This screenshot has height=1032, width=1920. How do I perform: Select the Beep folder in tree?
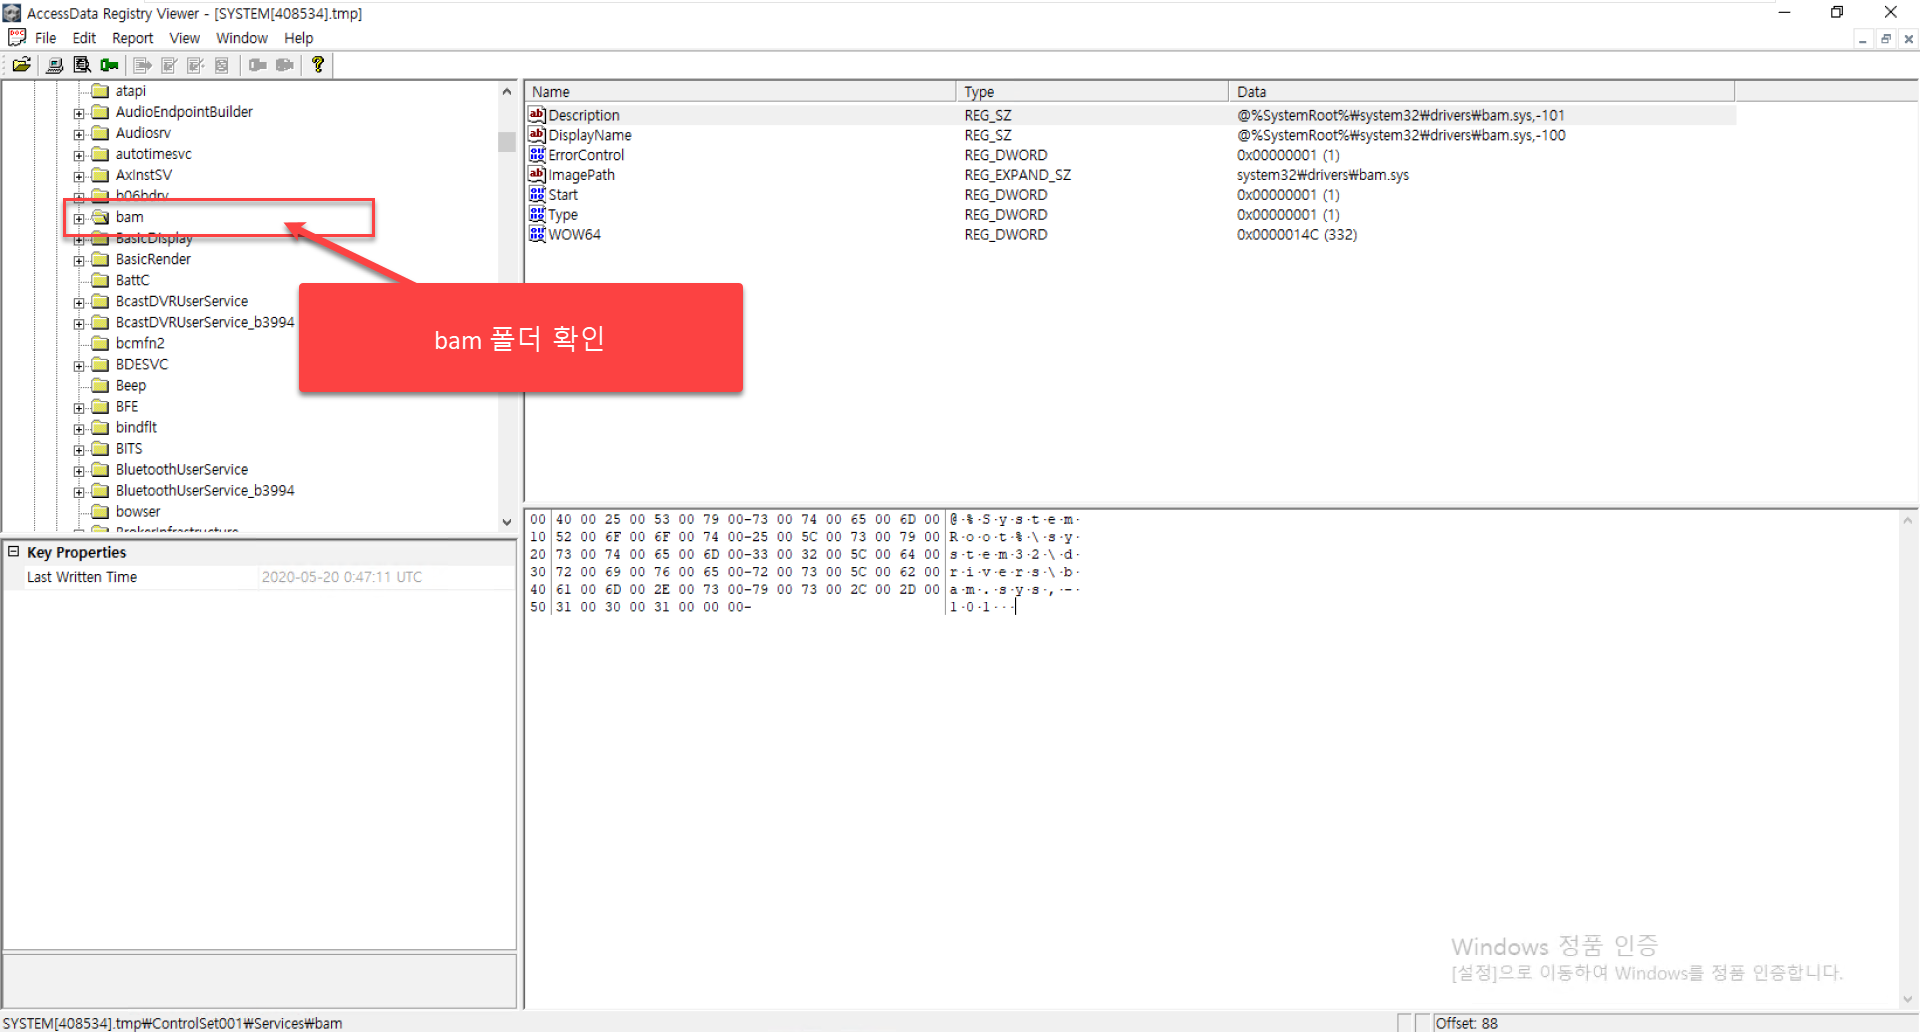coord(131,386)
